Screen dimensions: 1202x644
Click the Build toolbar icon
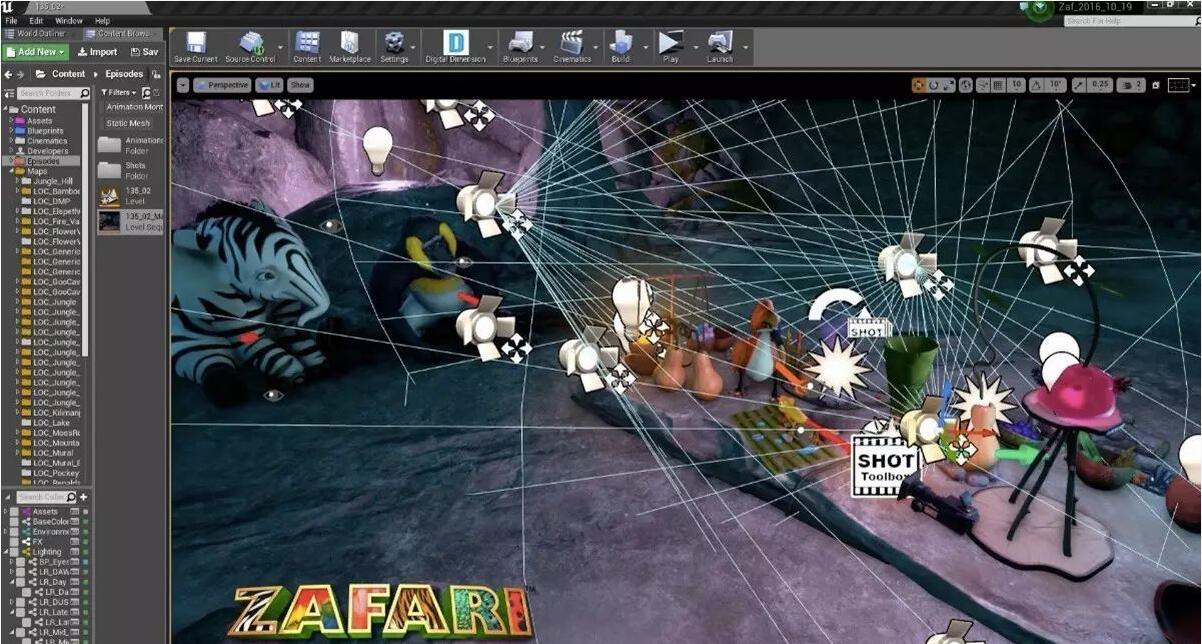pos(621,46)
